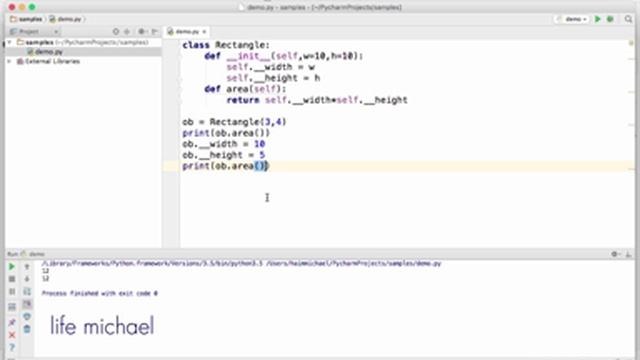Close the Run tab with red X
This screenshot has width=640, height=360.
click(x=12, y=335)
